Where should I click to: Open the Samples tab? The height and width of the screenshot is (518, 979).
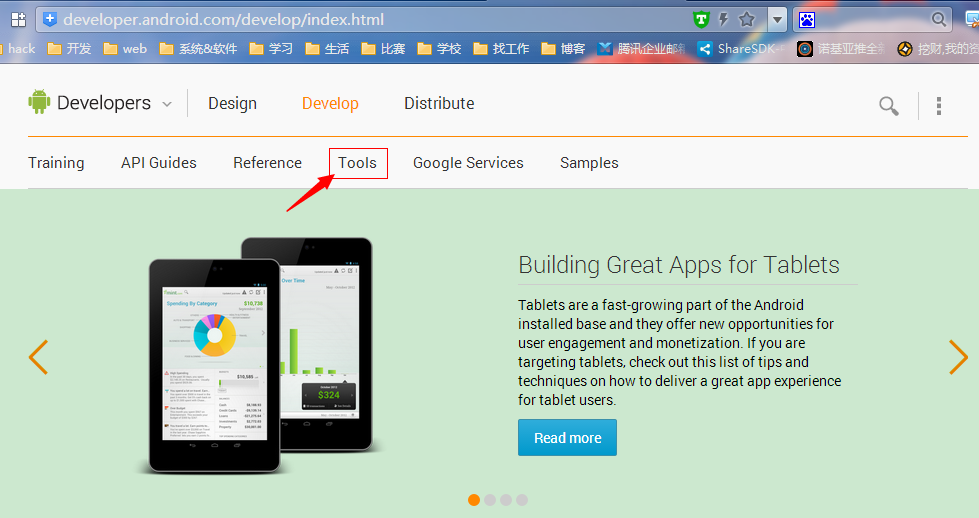589,163
